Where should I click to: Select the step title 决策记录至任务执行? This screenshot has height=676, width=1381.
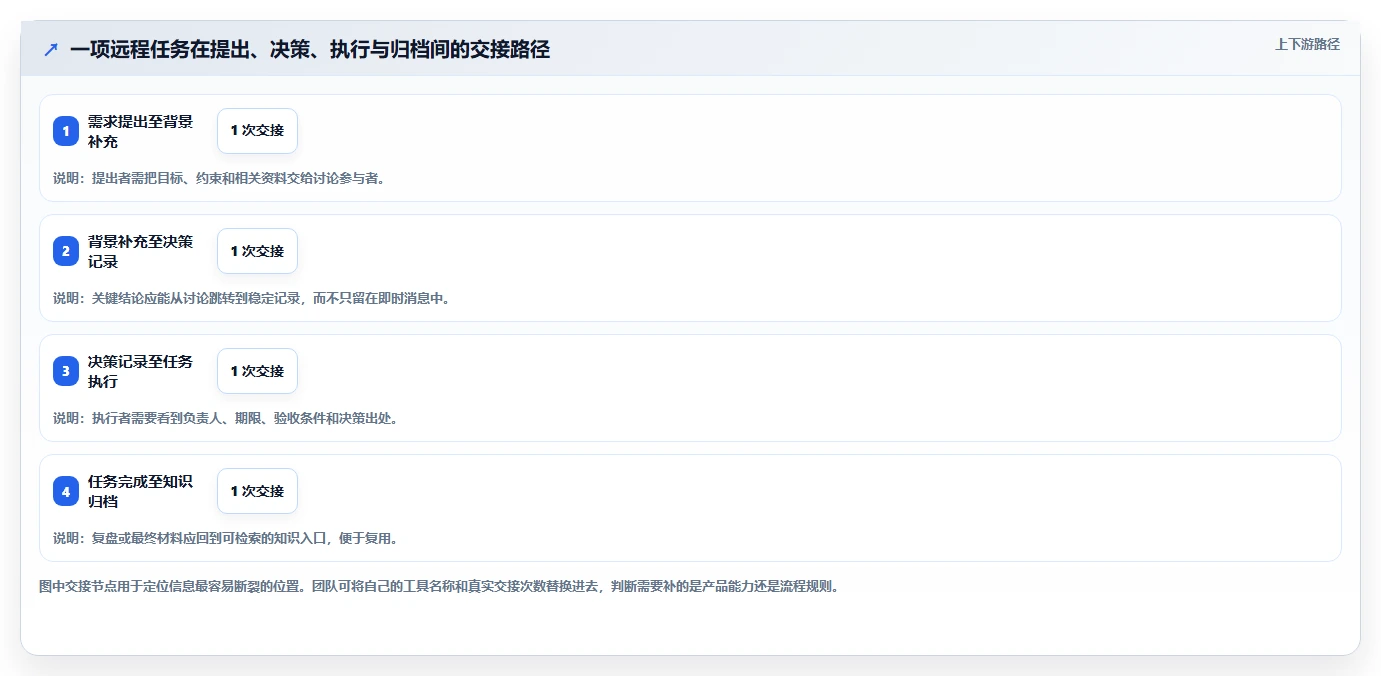click(141, 371)
